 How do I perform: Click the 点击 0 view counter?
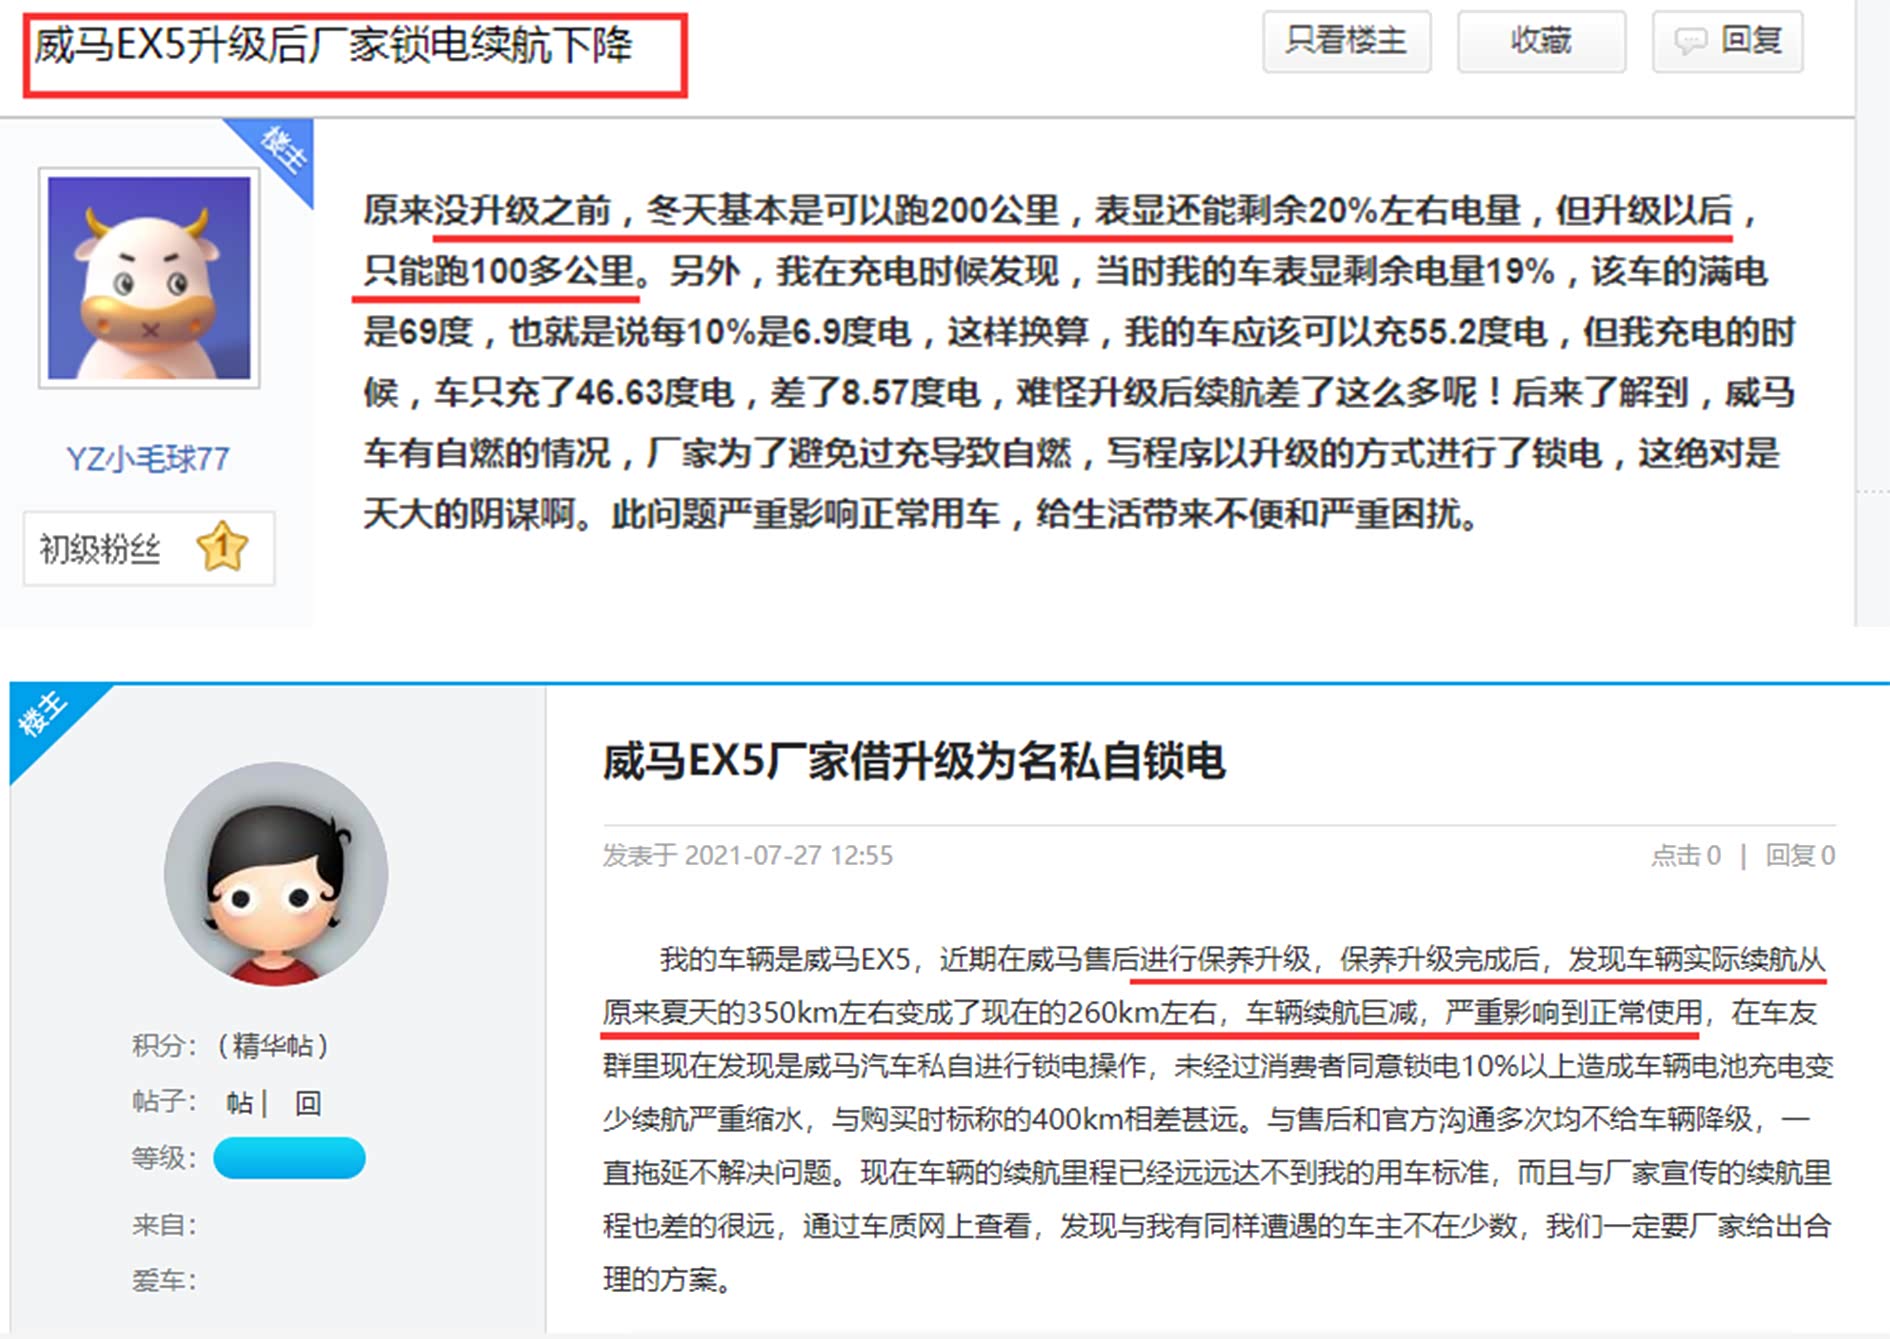pyautogui.click(x=1686, y=855)
